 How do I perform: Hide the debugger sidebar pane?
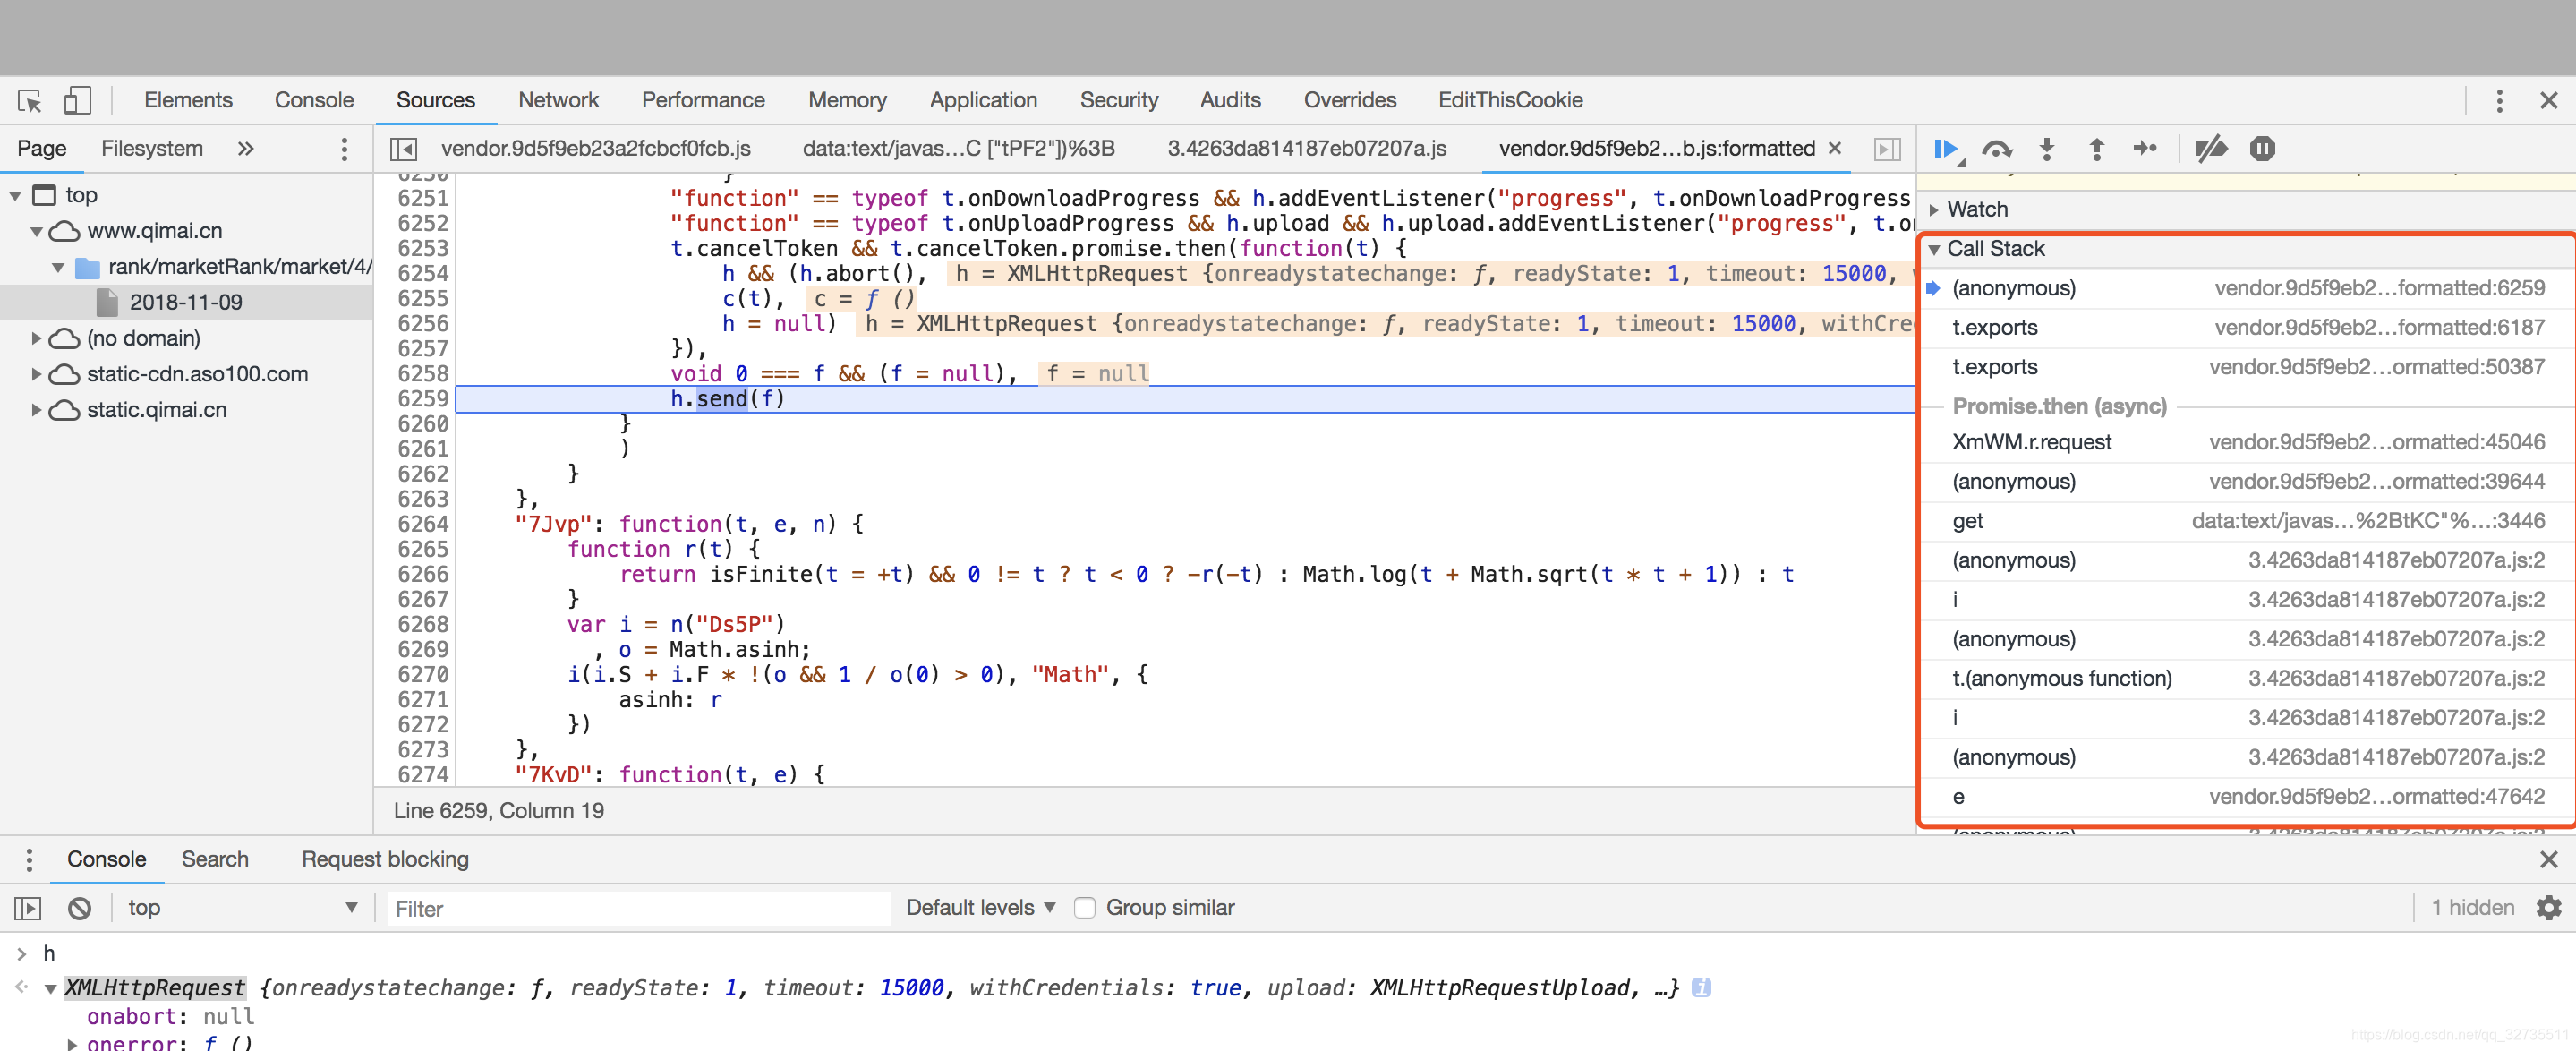pyautogui.click(x=1887, y=149)
